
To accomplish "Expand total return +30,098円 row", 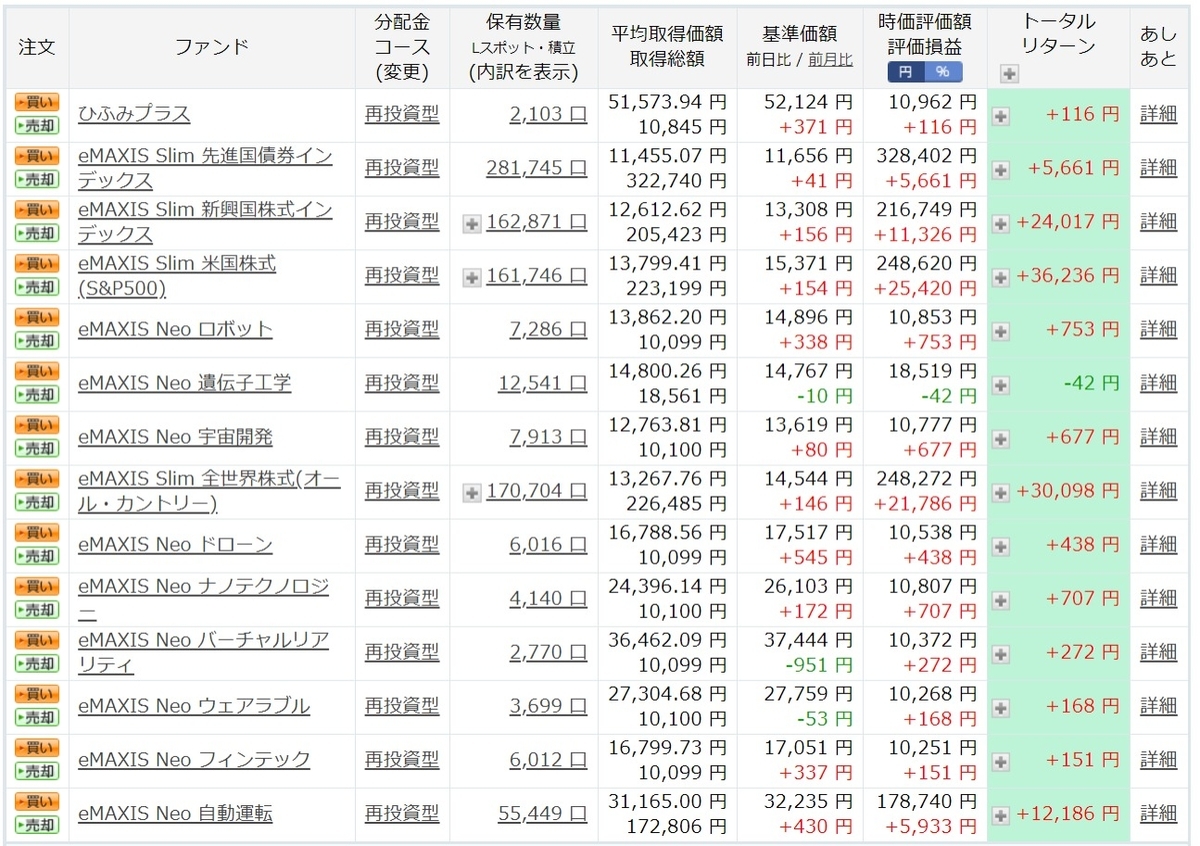I will click(x=1001, y=494).
